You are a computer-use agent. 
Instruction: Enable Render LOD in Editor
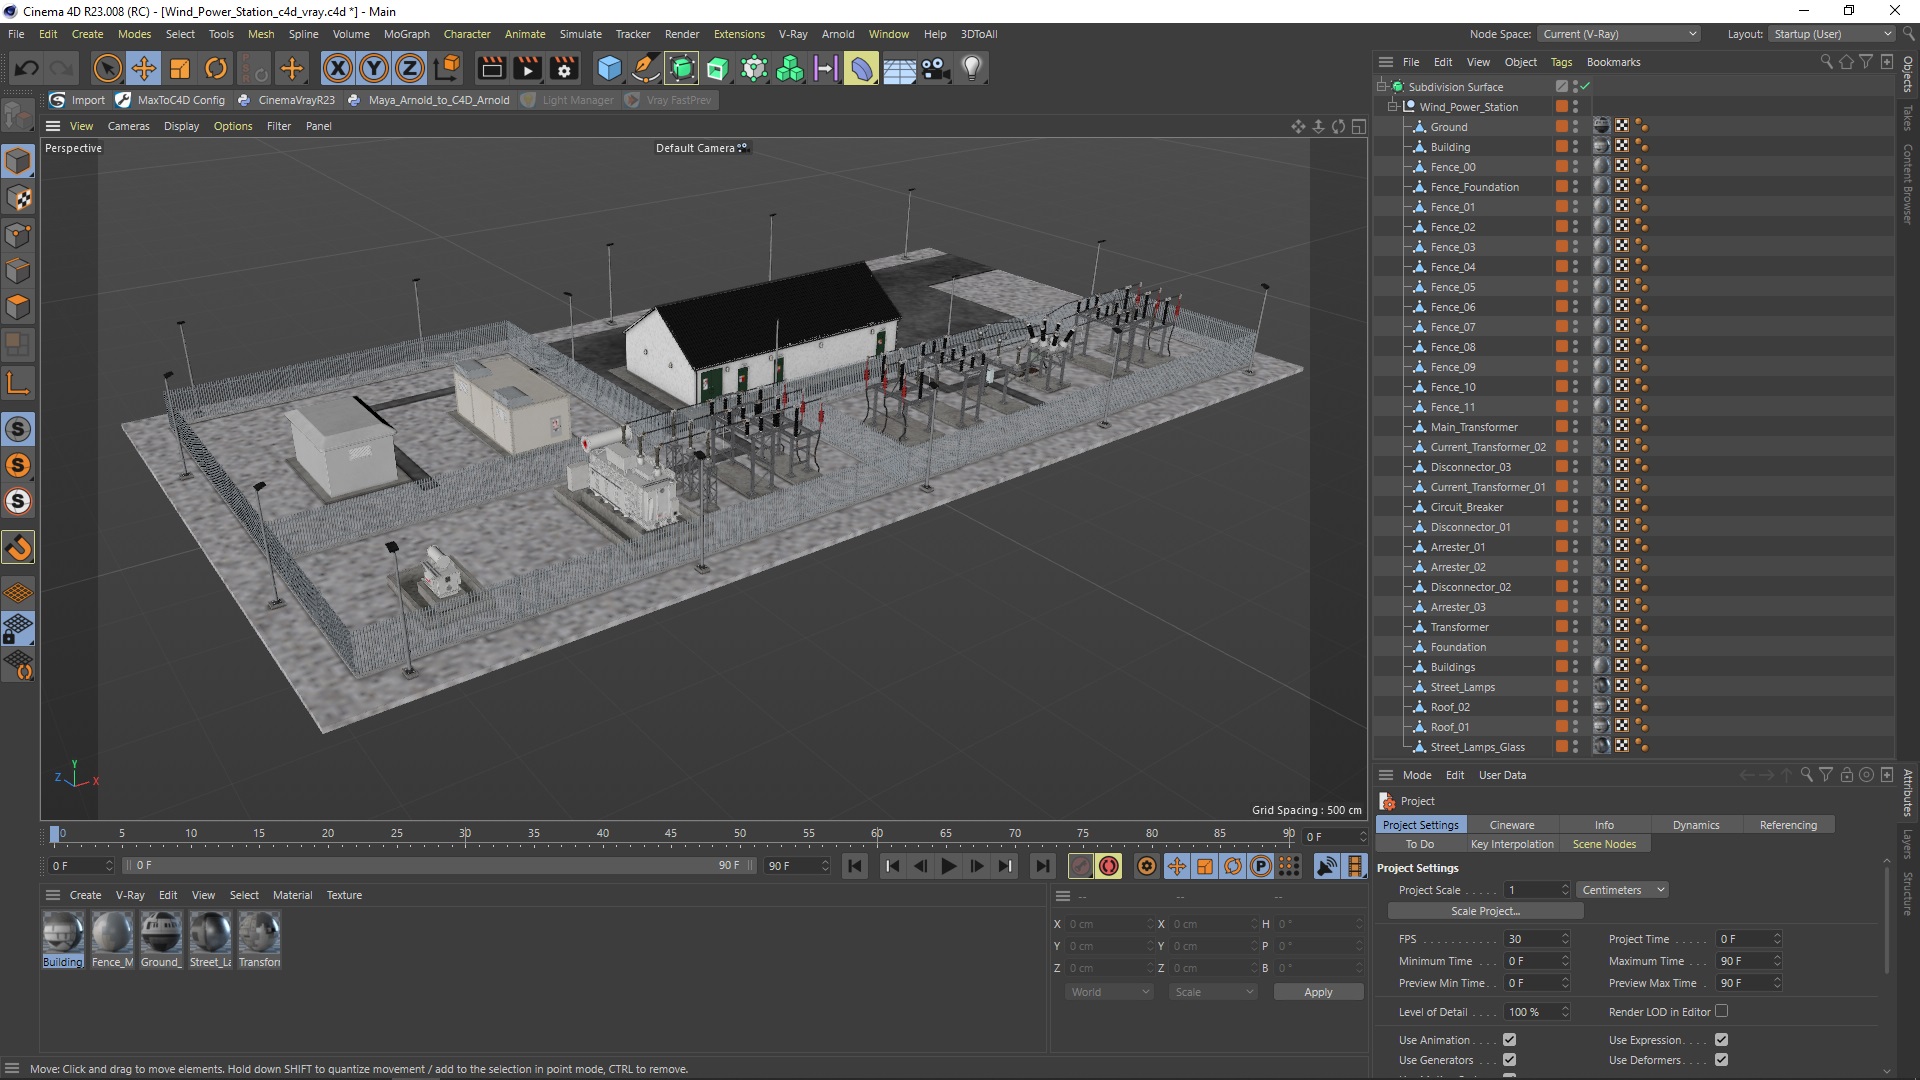[x=1721, y=1011]
